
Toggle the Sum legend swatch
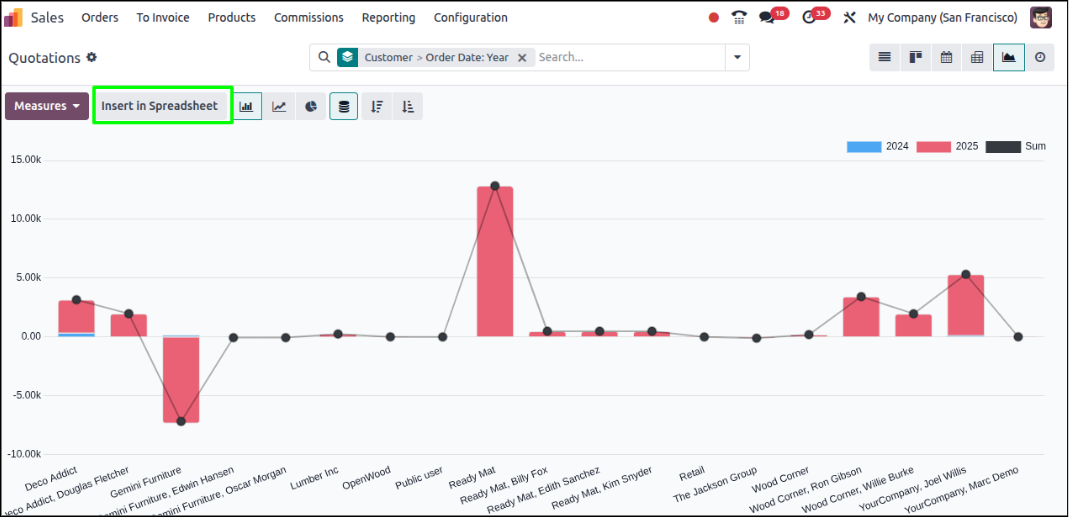coord(1003,146)
